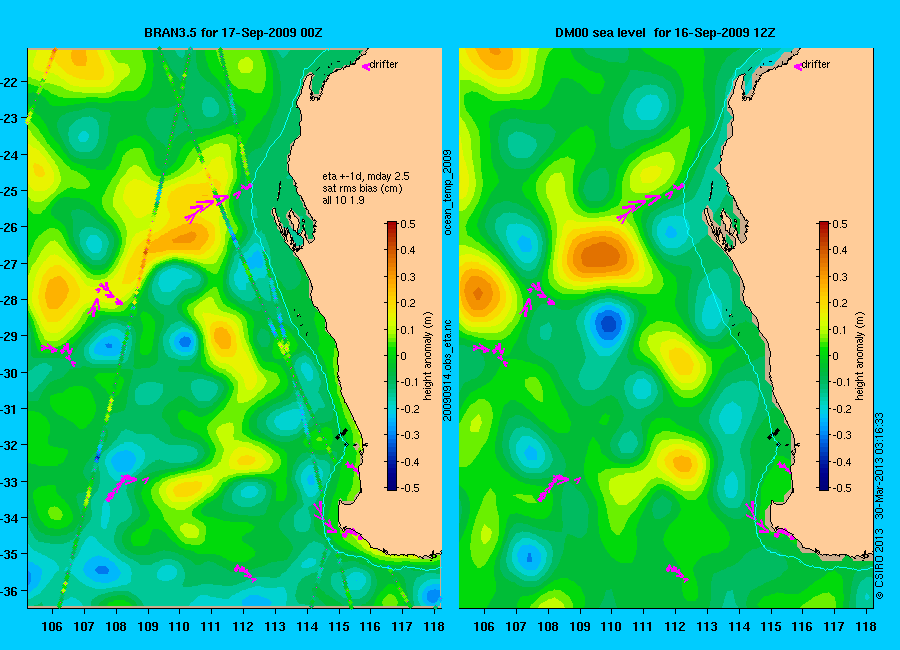The width and height of the screenshot is (900, 650).
Task: Click the -22 latitude axis label
Action: [9, 82]
